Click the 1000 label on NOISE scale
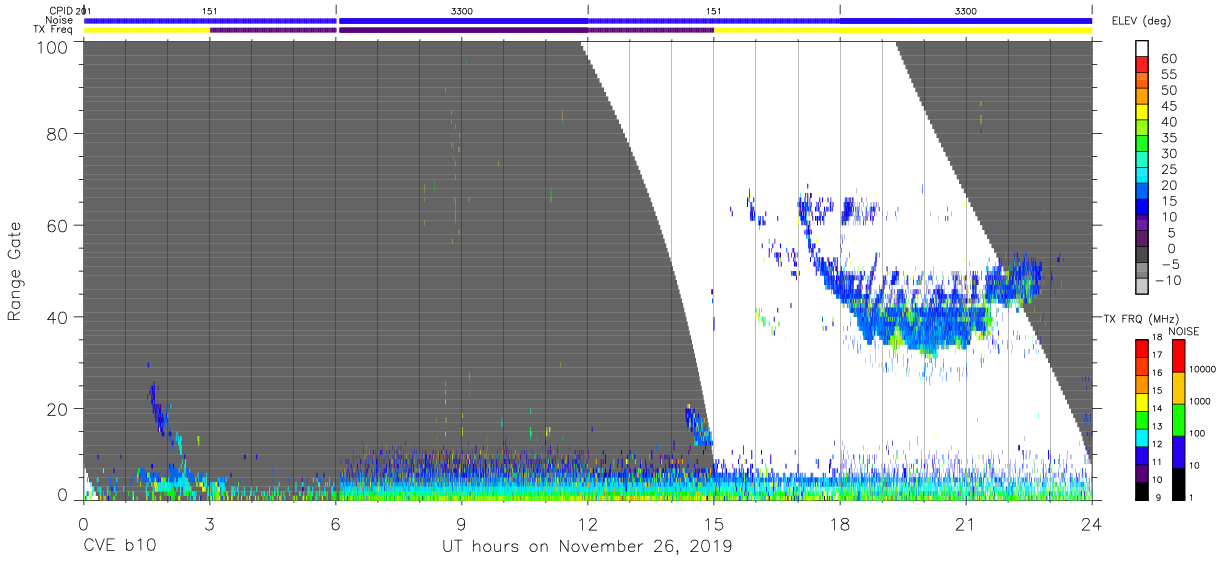The width and height of the screenshot is (1228, 567). [x=1202, y=402]
